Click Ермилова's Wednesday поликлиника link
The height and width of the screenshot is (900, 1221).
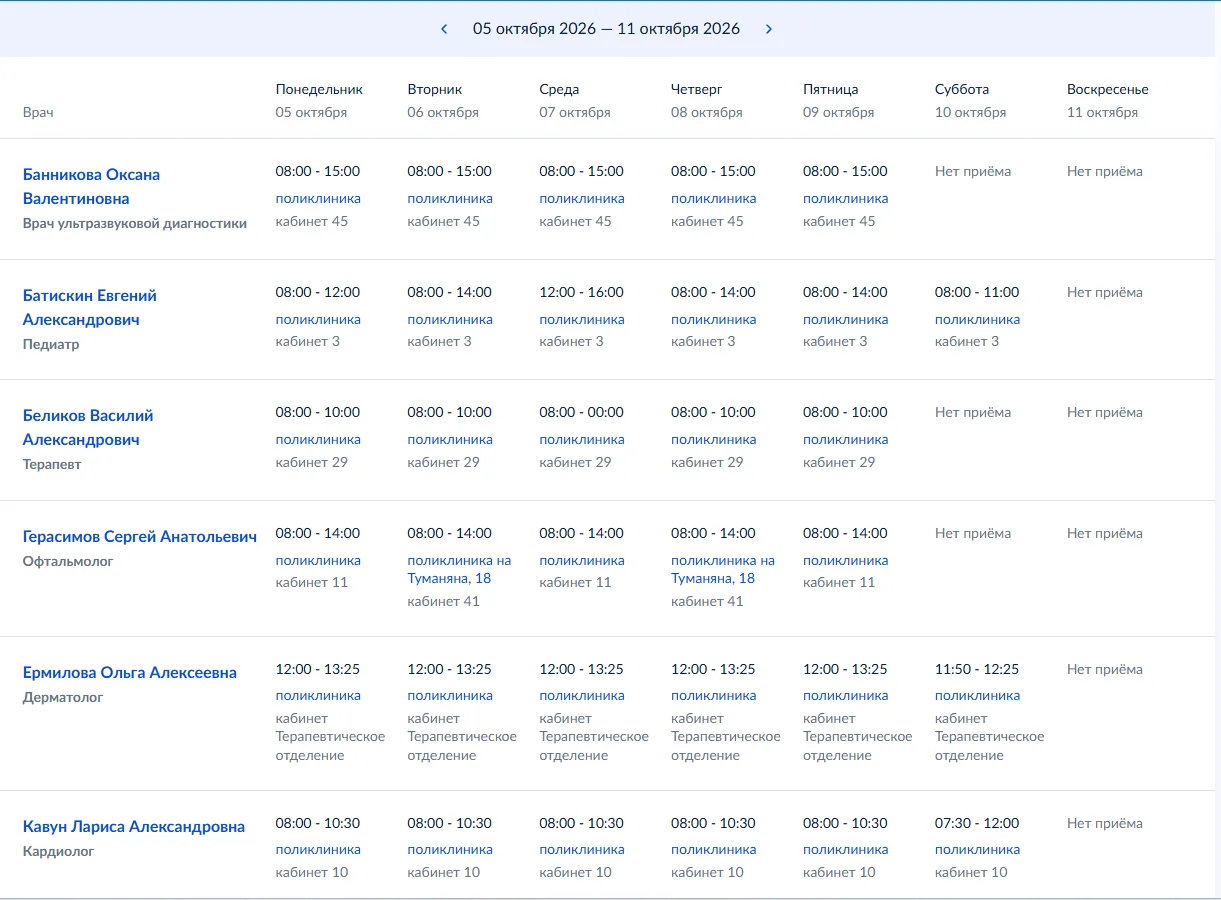point(582,695)
